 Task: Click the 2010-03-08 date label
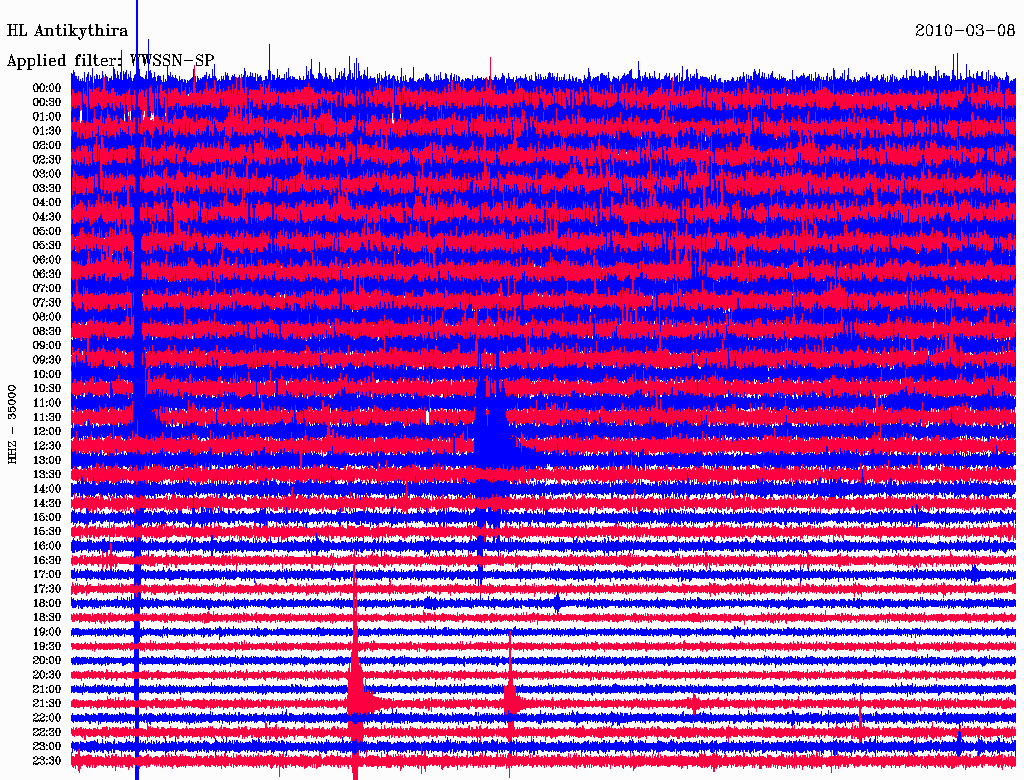pyautogui.click(x=965, y=31)
